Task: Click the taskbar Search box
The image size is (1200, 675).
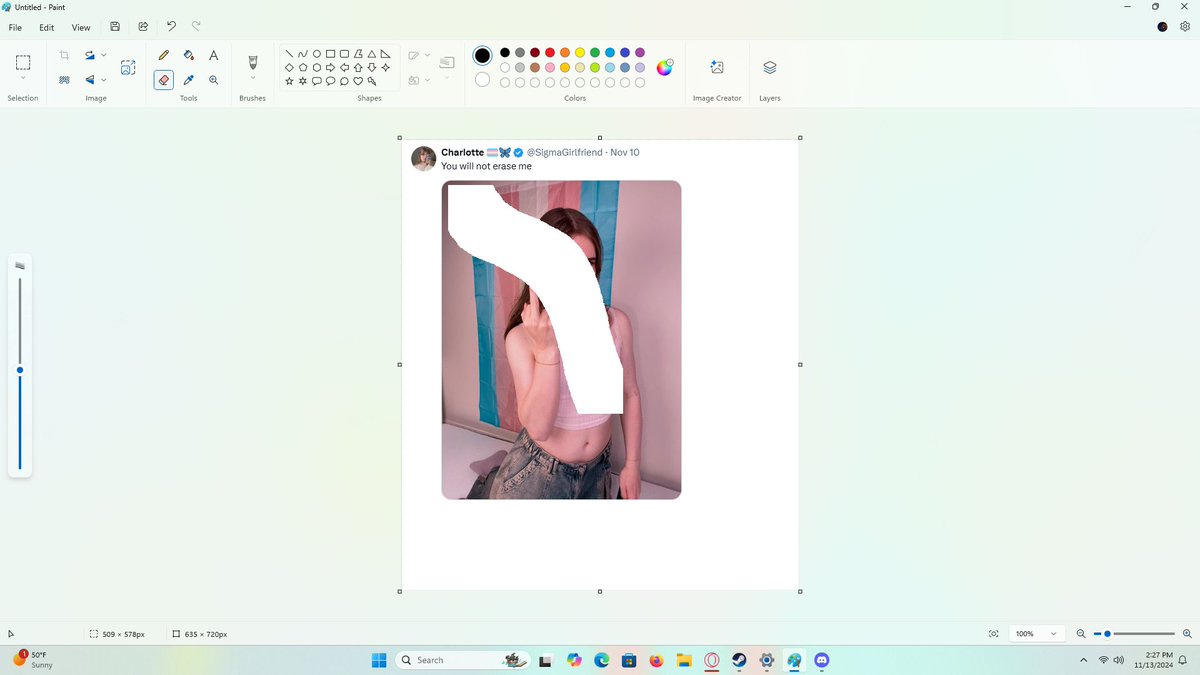Action: 462,660
